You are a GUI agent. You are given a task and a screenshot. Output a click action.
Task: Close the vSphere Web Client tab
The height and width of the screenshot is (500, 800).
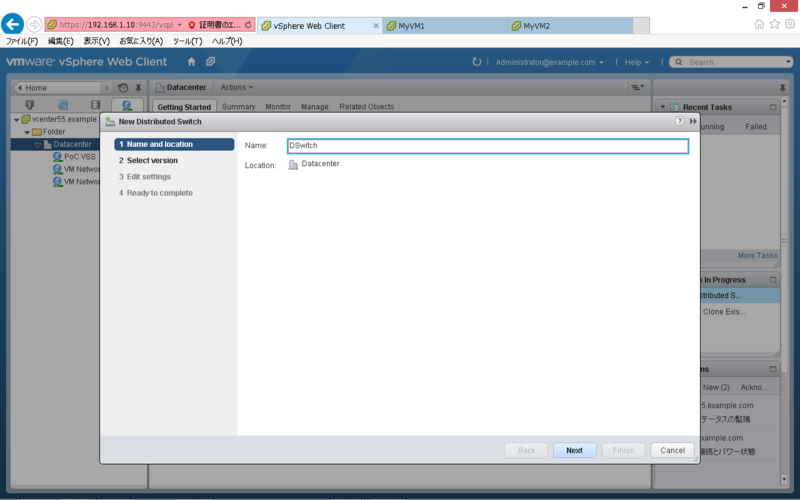click(376, 26)
